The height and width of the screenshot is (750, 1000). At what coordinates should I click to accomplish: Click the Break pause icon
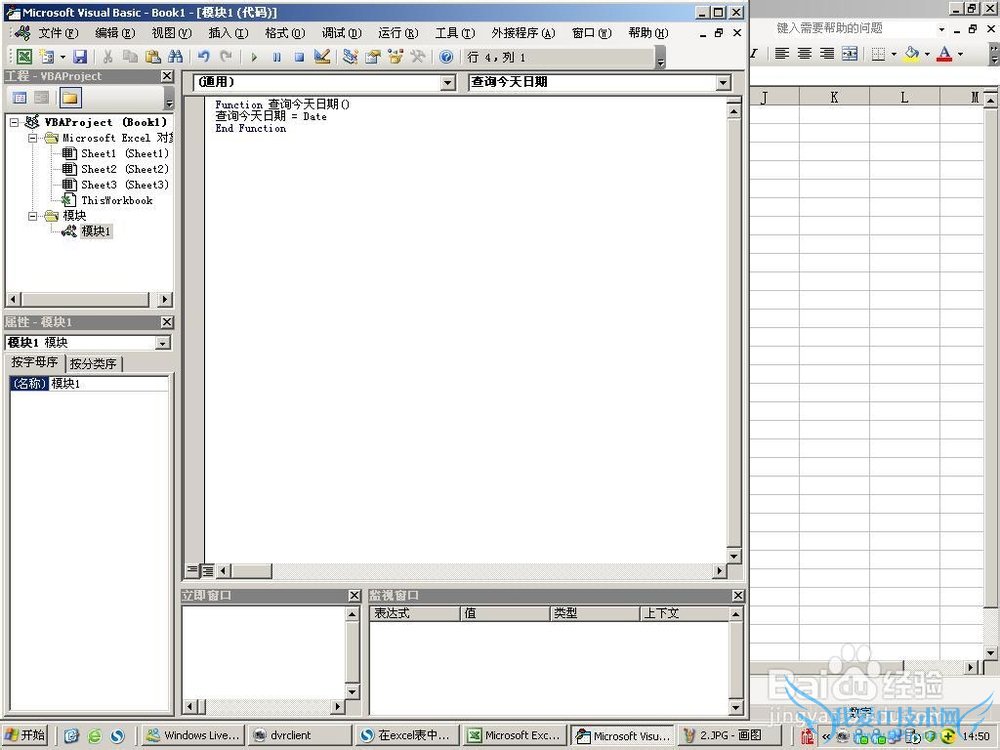(277, 57)
